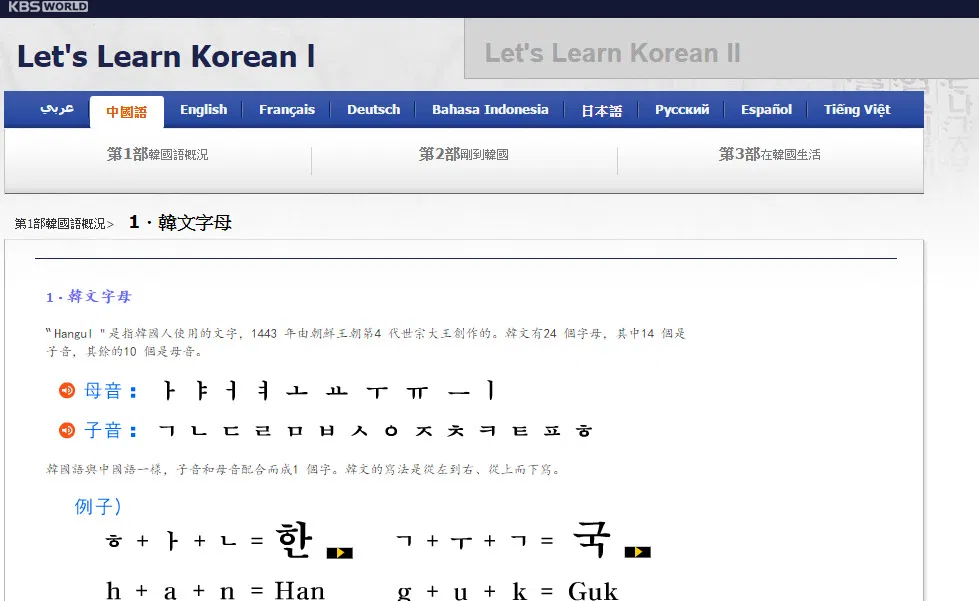Switch to Let's Learn Korean II tab
Screen dimensions: 979x601
coord(612,53)
